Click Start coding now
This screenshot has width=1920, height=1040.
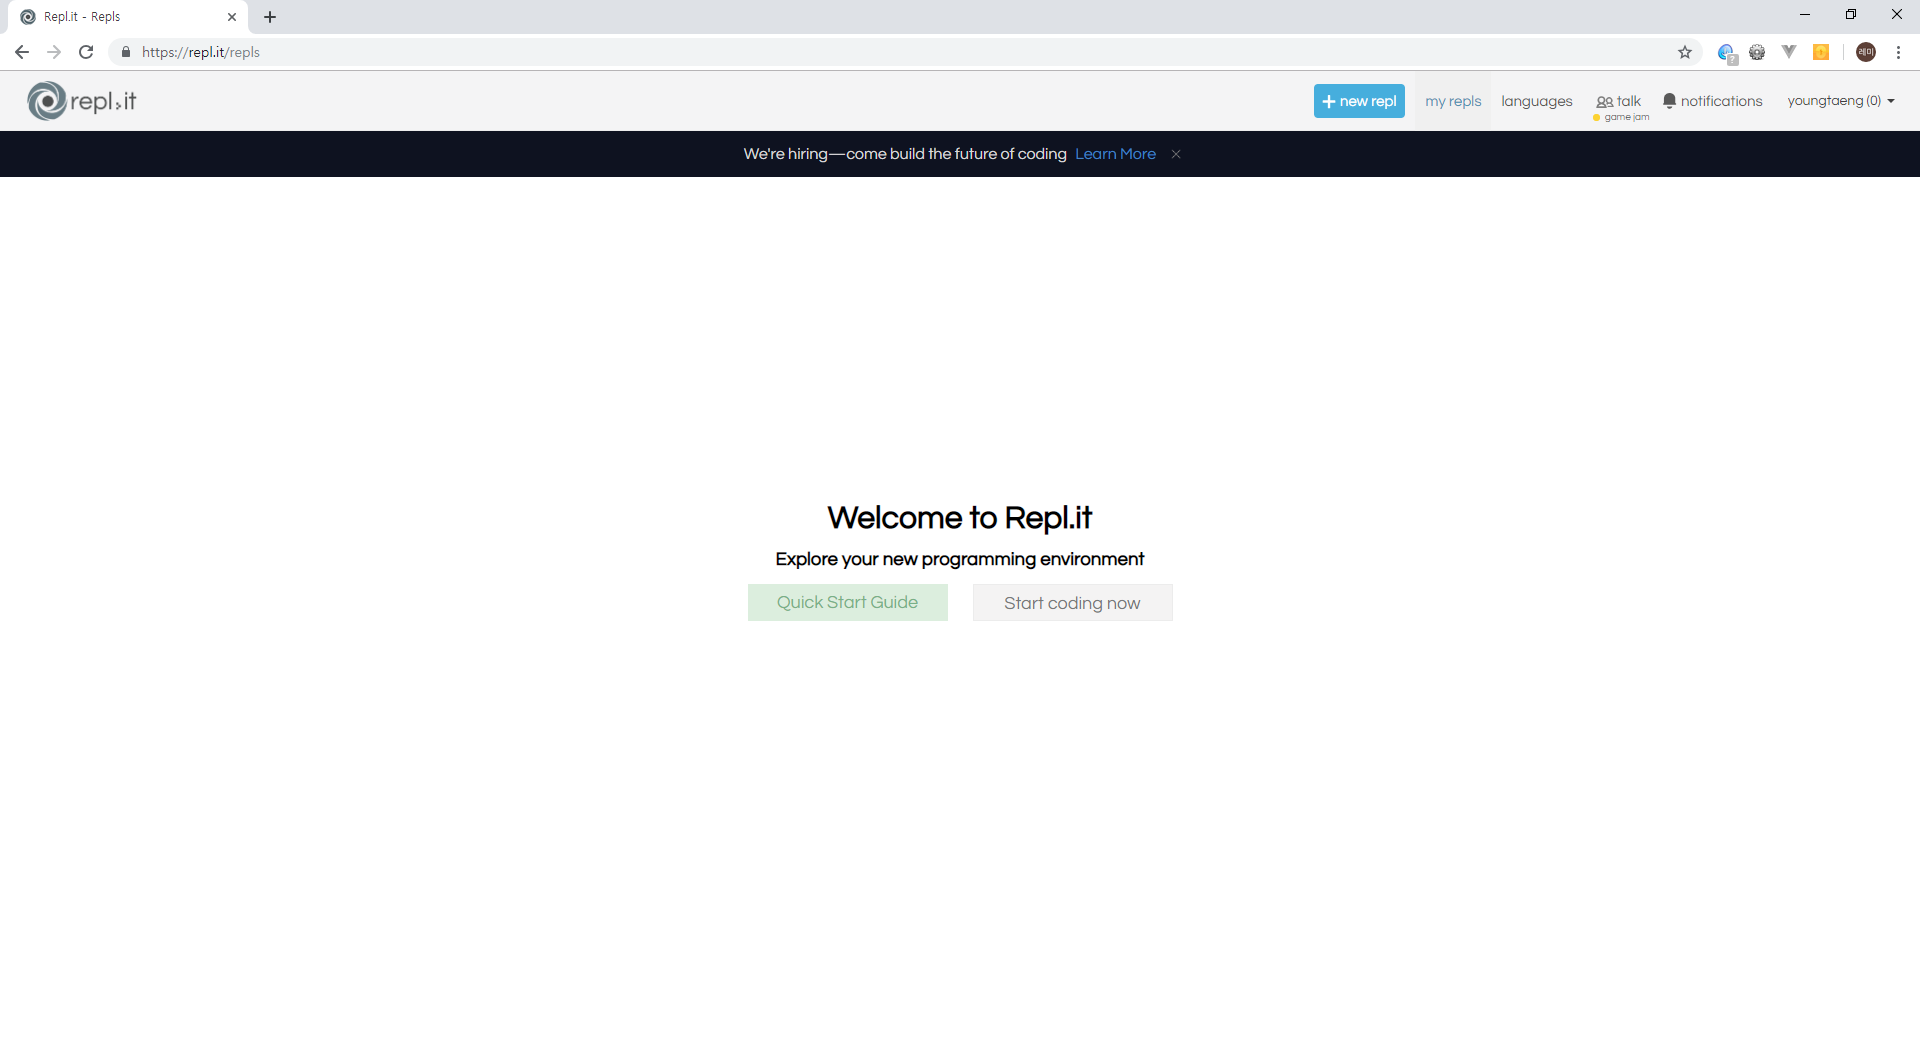(1072, 603)
